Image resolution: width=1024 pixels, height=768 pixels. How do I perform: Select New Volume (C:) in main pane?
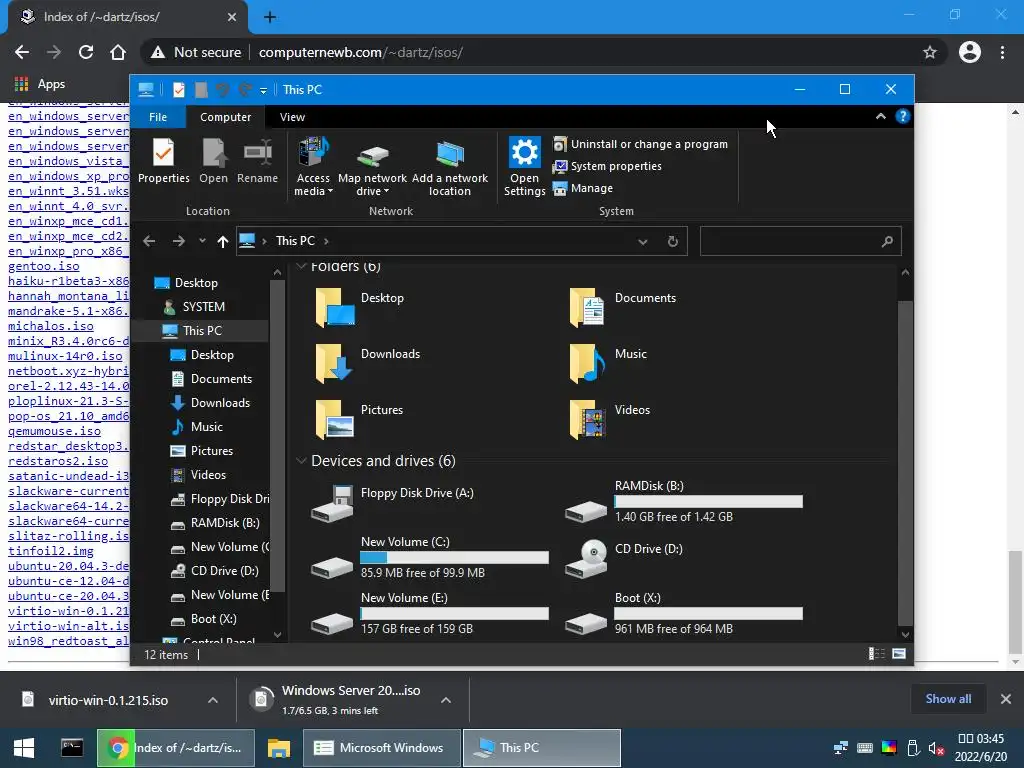point(430,558)
